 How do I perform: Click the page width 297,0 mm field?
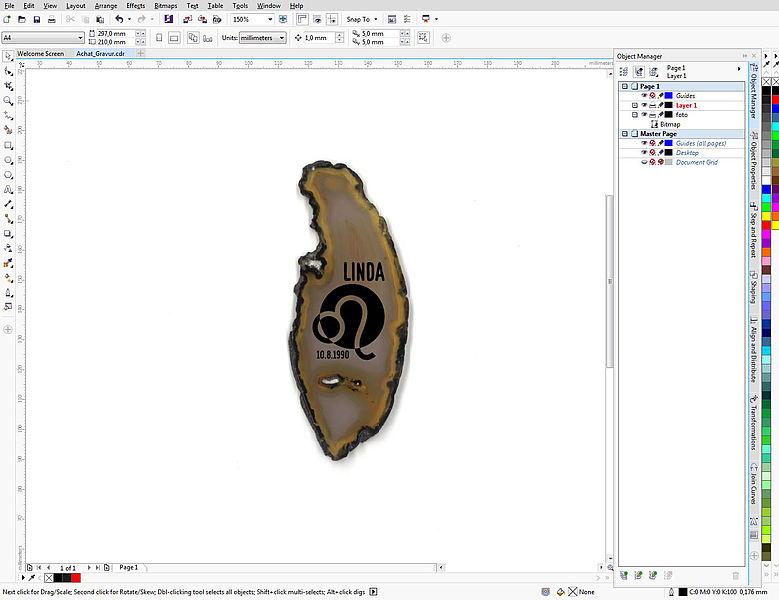point(116,34)
